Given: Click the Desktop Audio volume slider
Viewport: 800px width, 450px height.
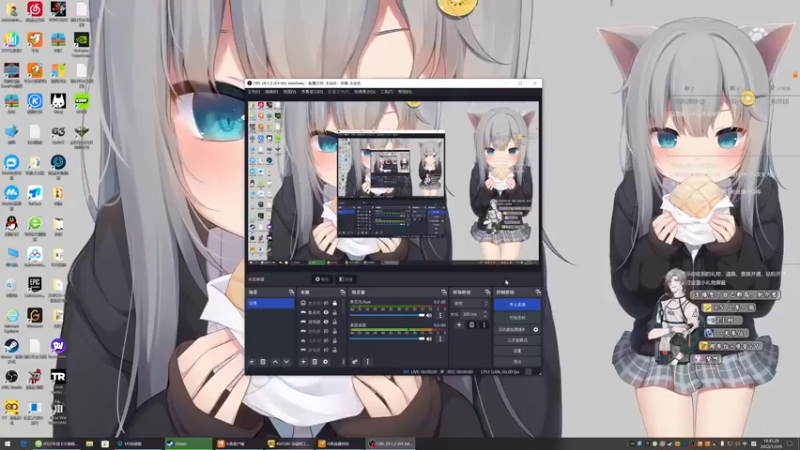Looking at the screenshot, I should coord(387,338).
